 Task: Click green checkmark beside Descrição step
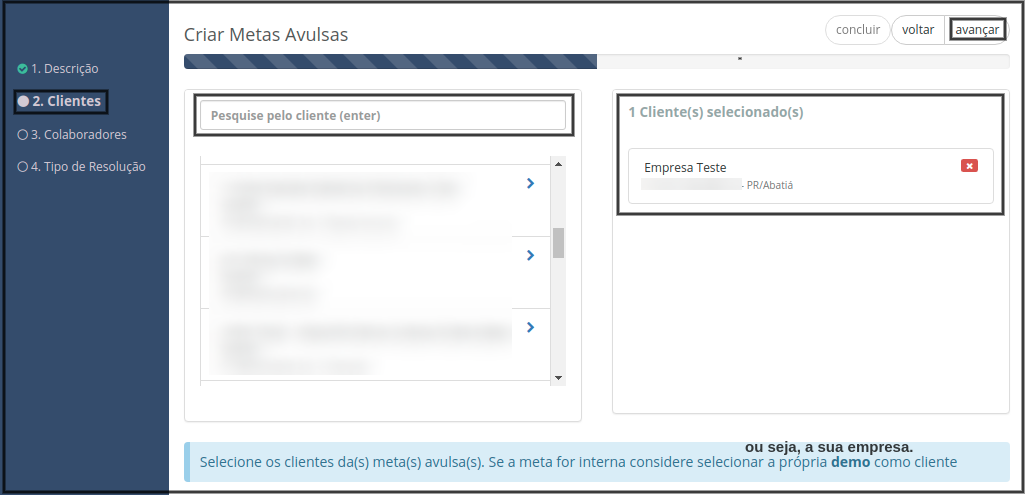point(22,69)
